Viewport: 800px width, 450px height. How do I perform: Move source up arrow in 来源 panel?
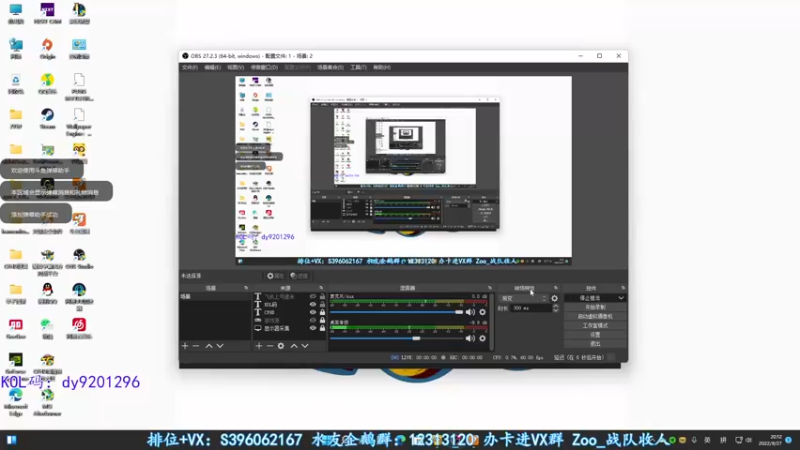[x=294, y=346]
